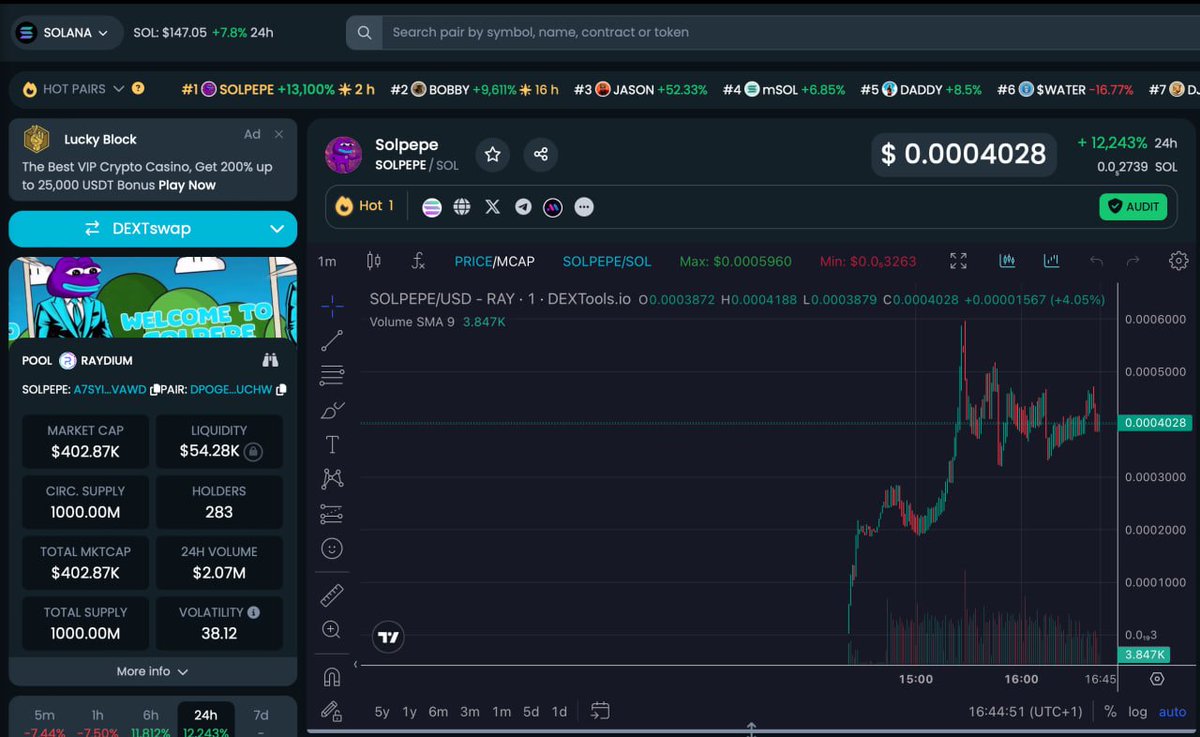Open the 1m chart interval selector
This screenshot has width=1200, height=737.
pos(327,261)
